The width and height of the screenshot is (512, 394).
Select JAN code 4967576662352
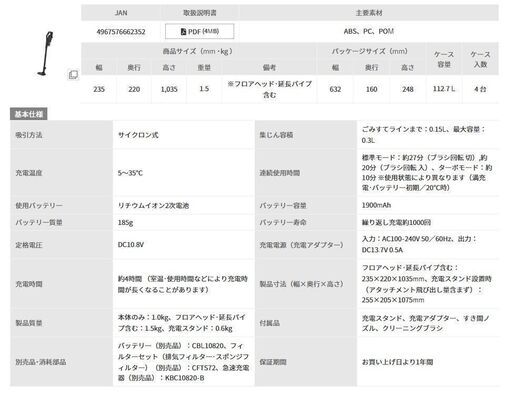pos(121,32)
